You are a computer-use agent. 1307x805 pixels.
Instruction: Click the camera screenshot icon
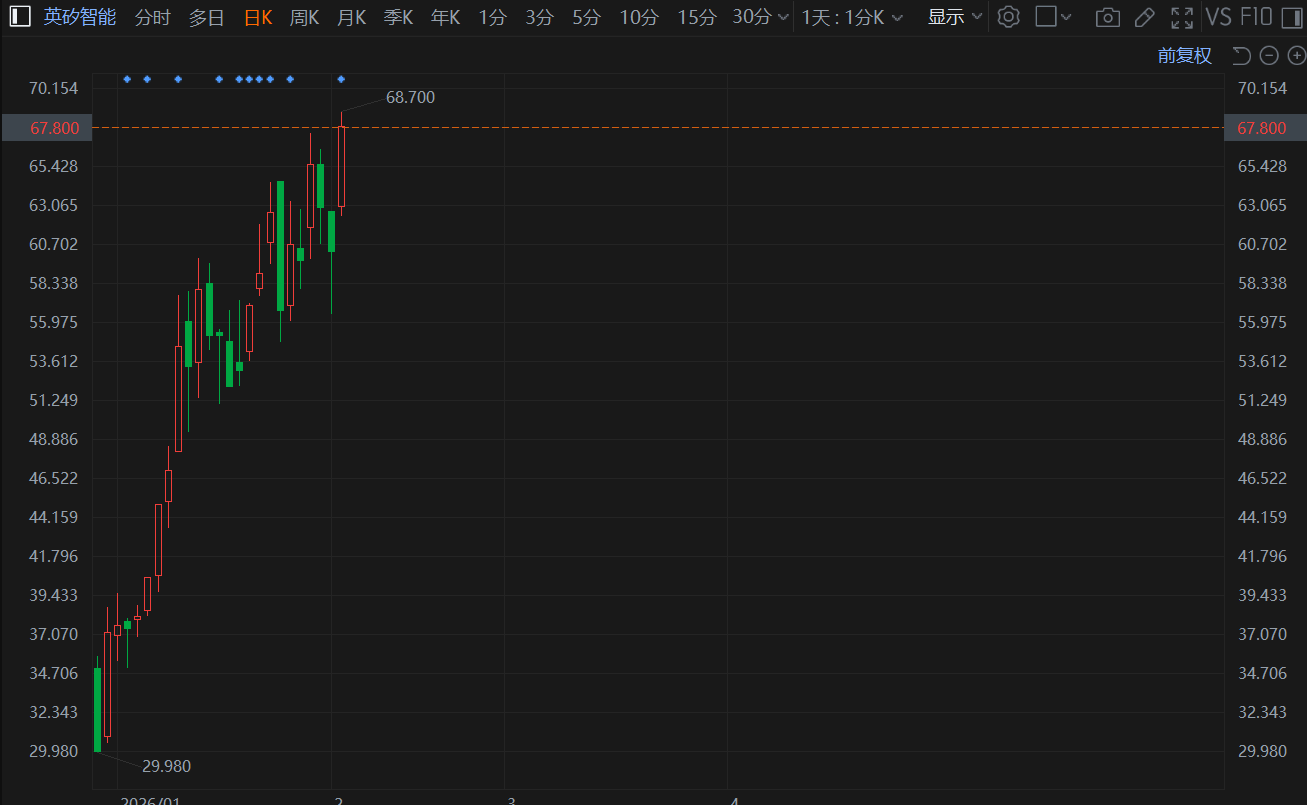(x=1107, y=17)
